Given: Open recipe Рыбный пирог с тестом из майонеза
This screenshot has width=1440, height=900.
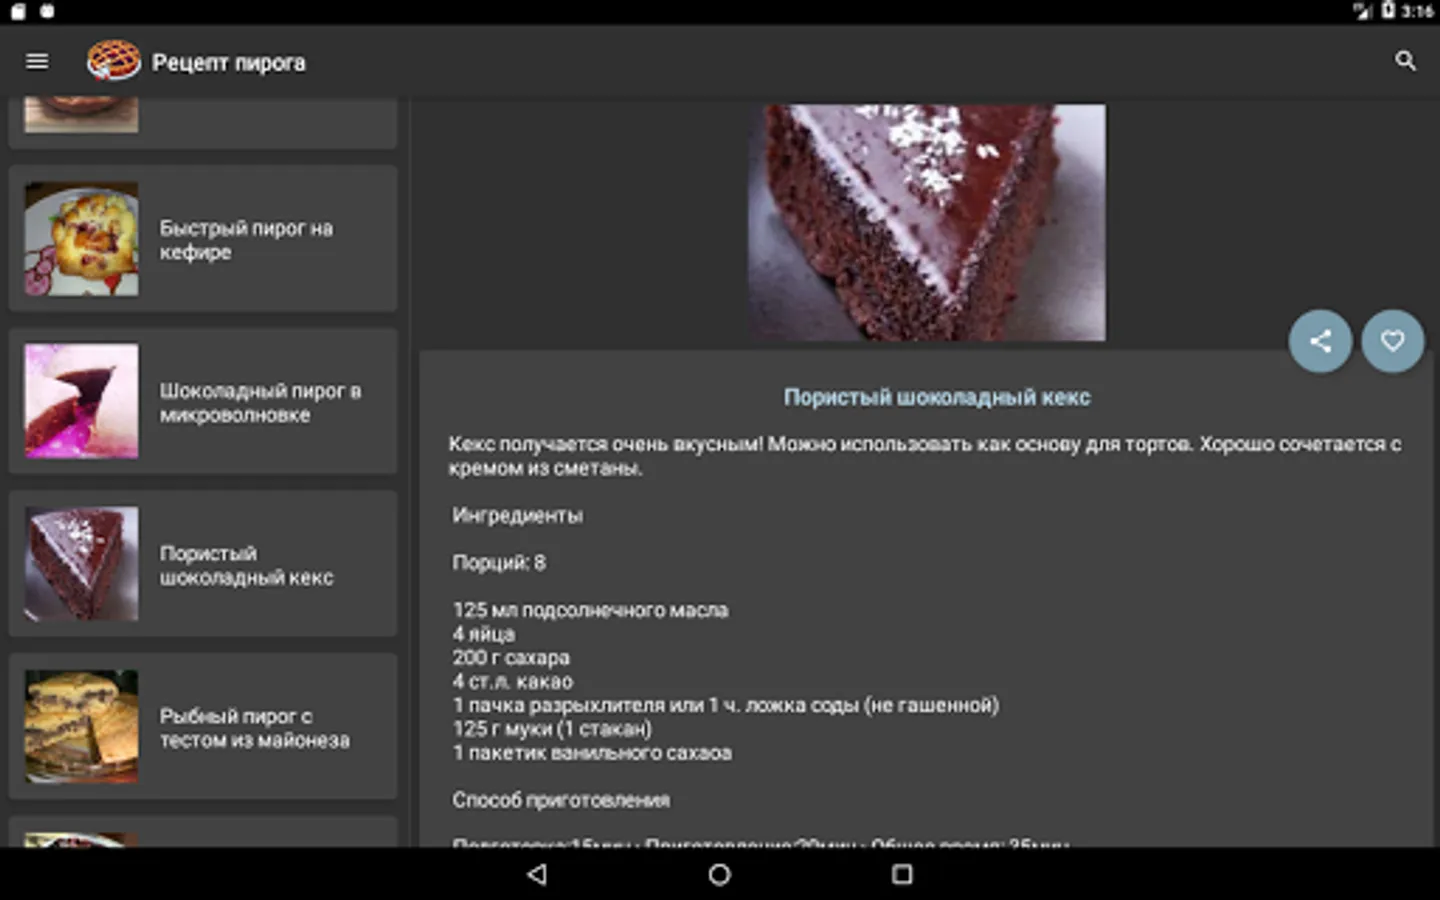Looking at the screenshot, I should tap(203, 727).
